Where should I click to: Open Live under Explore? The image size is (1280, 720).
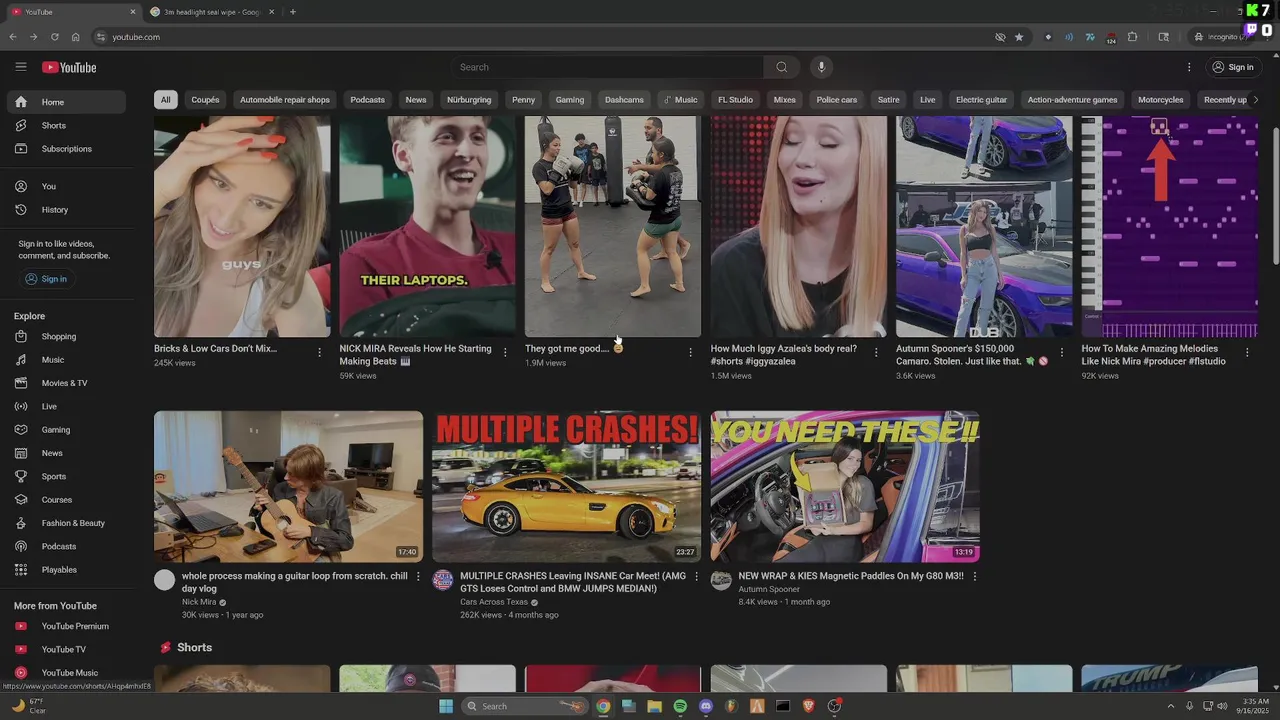click(x=66, y=406)
